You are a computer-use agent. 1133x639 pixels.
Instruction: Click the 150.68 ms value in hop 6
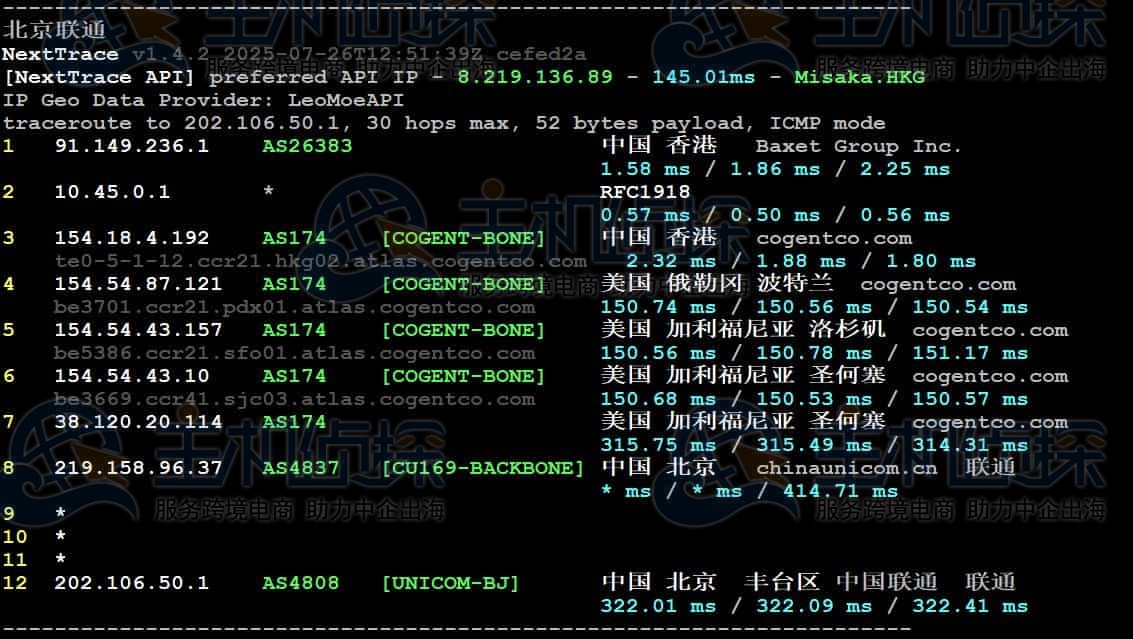click(x=658, y=399)
